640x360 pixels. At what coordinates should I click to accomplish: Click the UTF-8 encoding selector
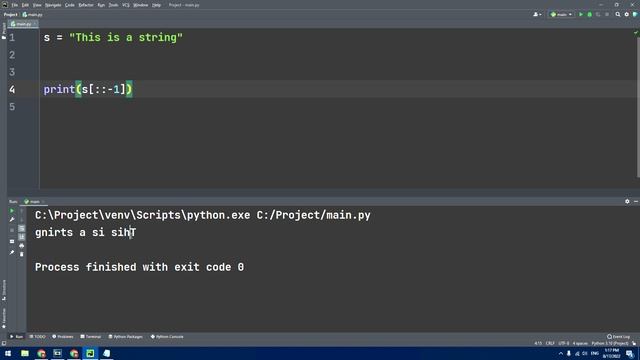point(563,343)
